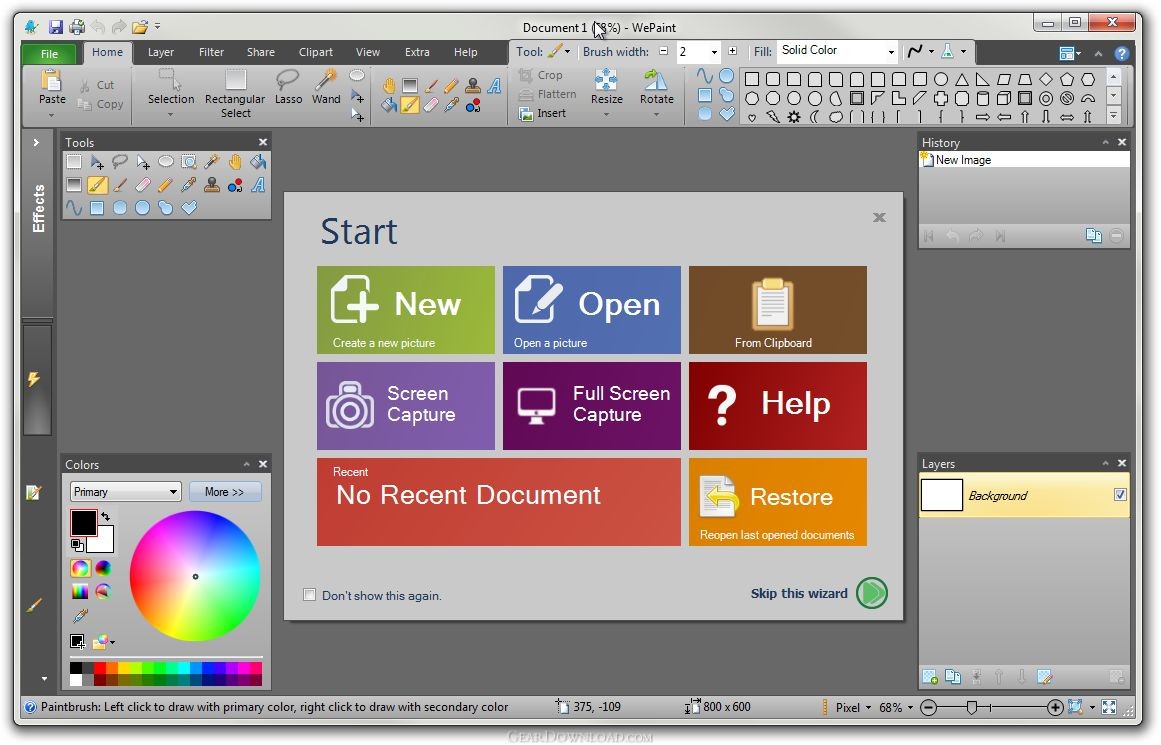Switch to color wheel mode in Colors panel

tap(80, 568)
